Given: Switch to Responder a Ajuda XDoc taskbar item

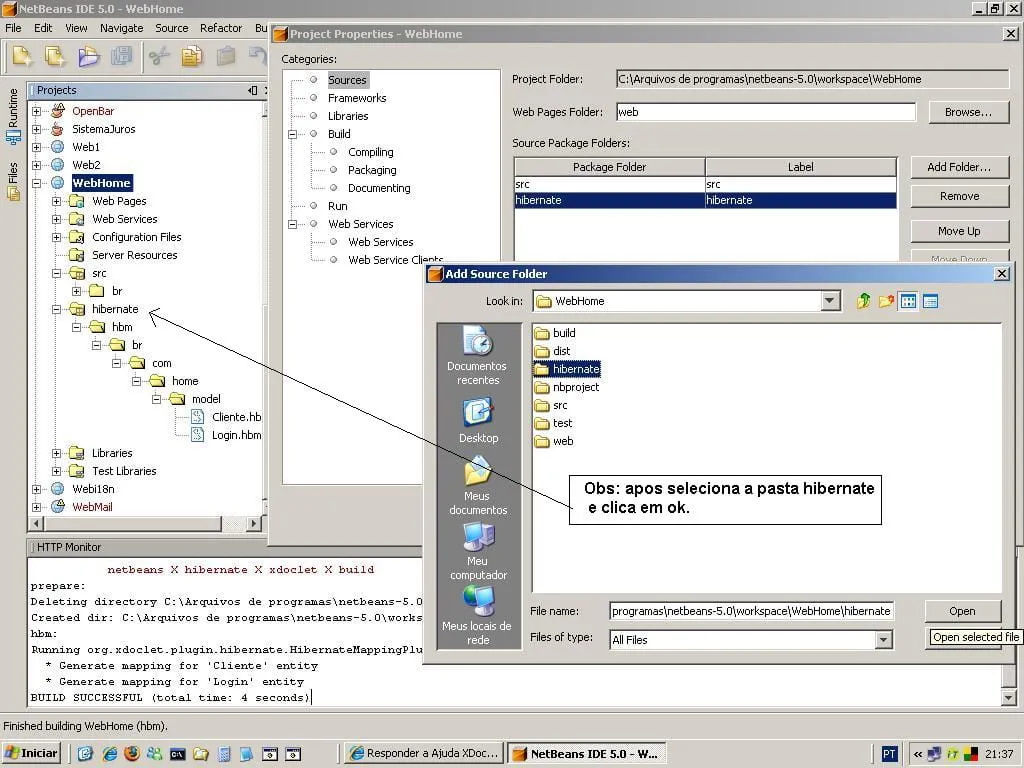Looking at the screenshot, I should [x=424, y=754].
